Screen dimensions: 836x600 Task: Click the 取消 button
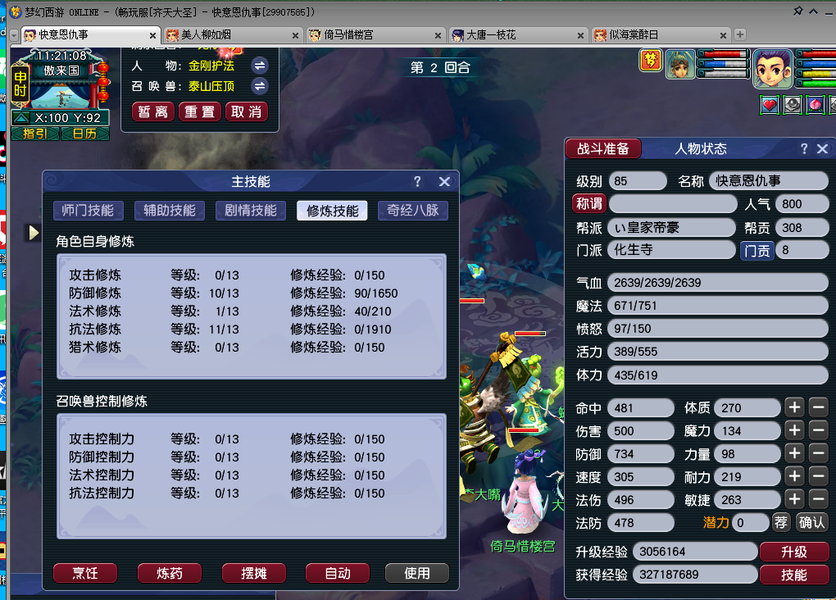[247, 112]
